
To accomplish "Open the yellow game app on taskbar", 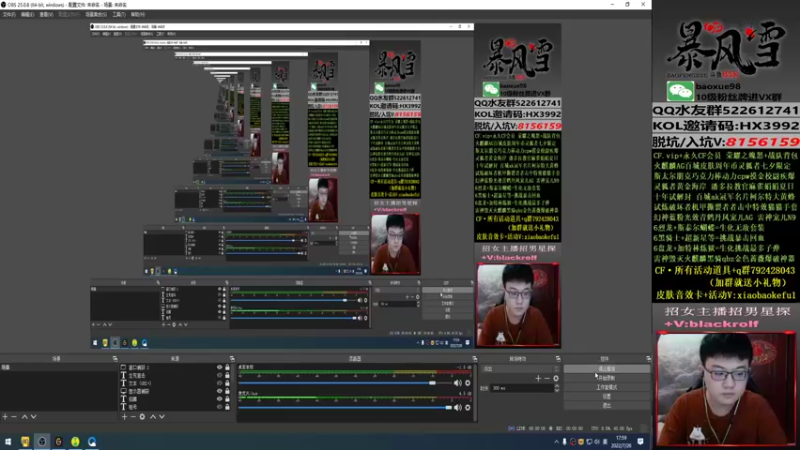I will tap(25, 442).
